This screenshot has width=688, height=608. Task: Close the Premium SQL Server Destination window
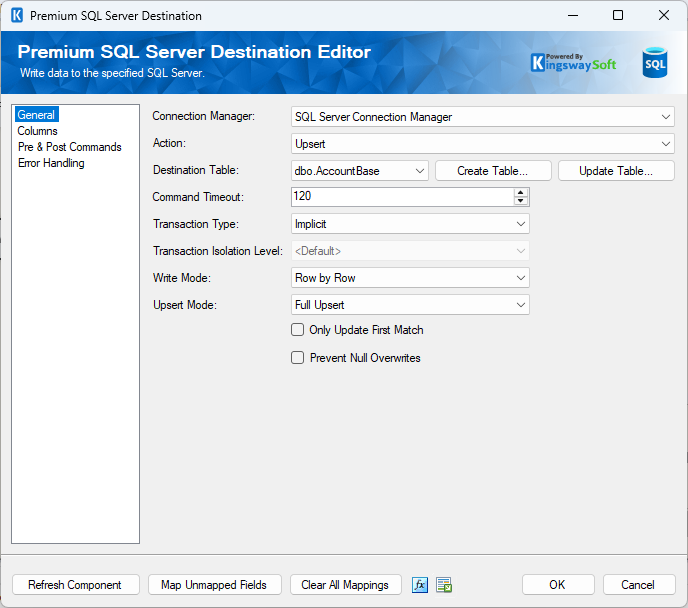click(x=664, y=15)
